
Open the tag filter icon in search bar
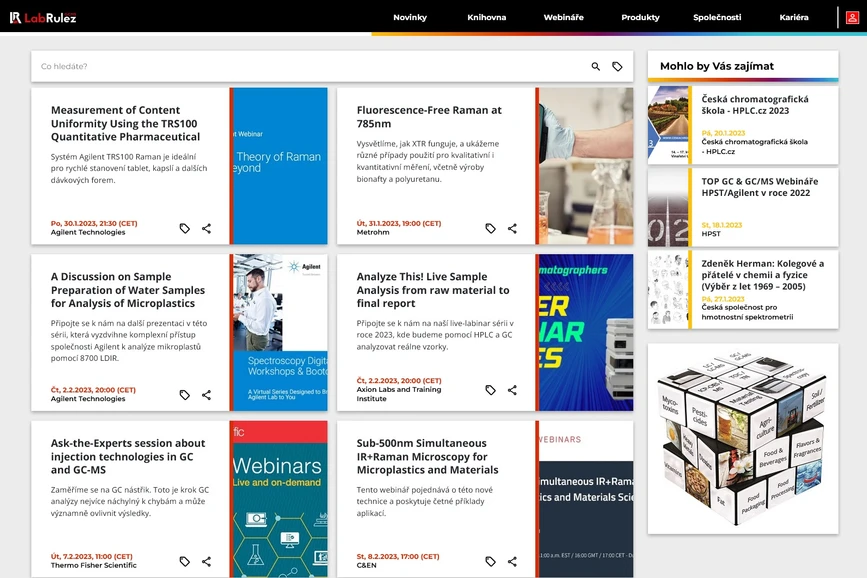pyautogui.click(x=617, y=66)
